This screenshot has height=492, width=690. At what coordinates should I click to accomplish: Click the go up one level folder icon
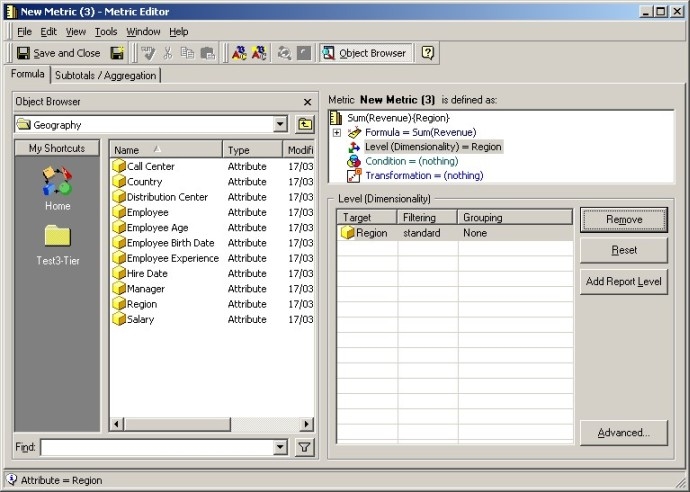click(305, 125)
